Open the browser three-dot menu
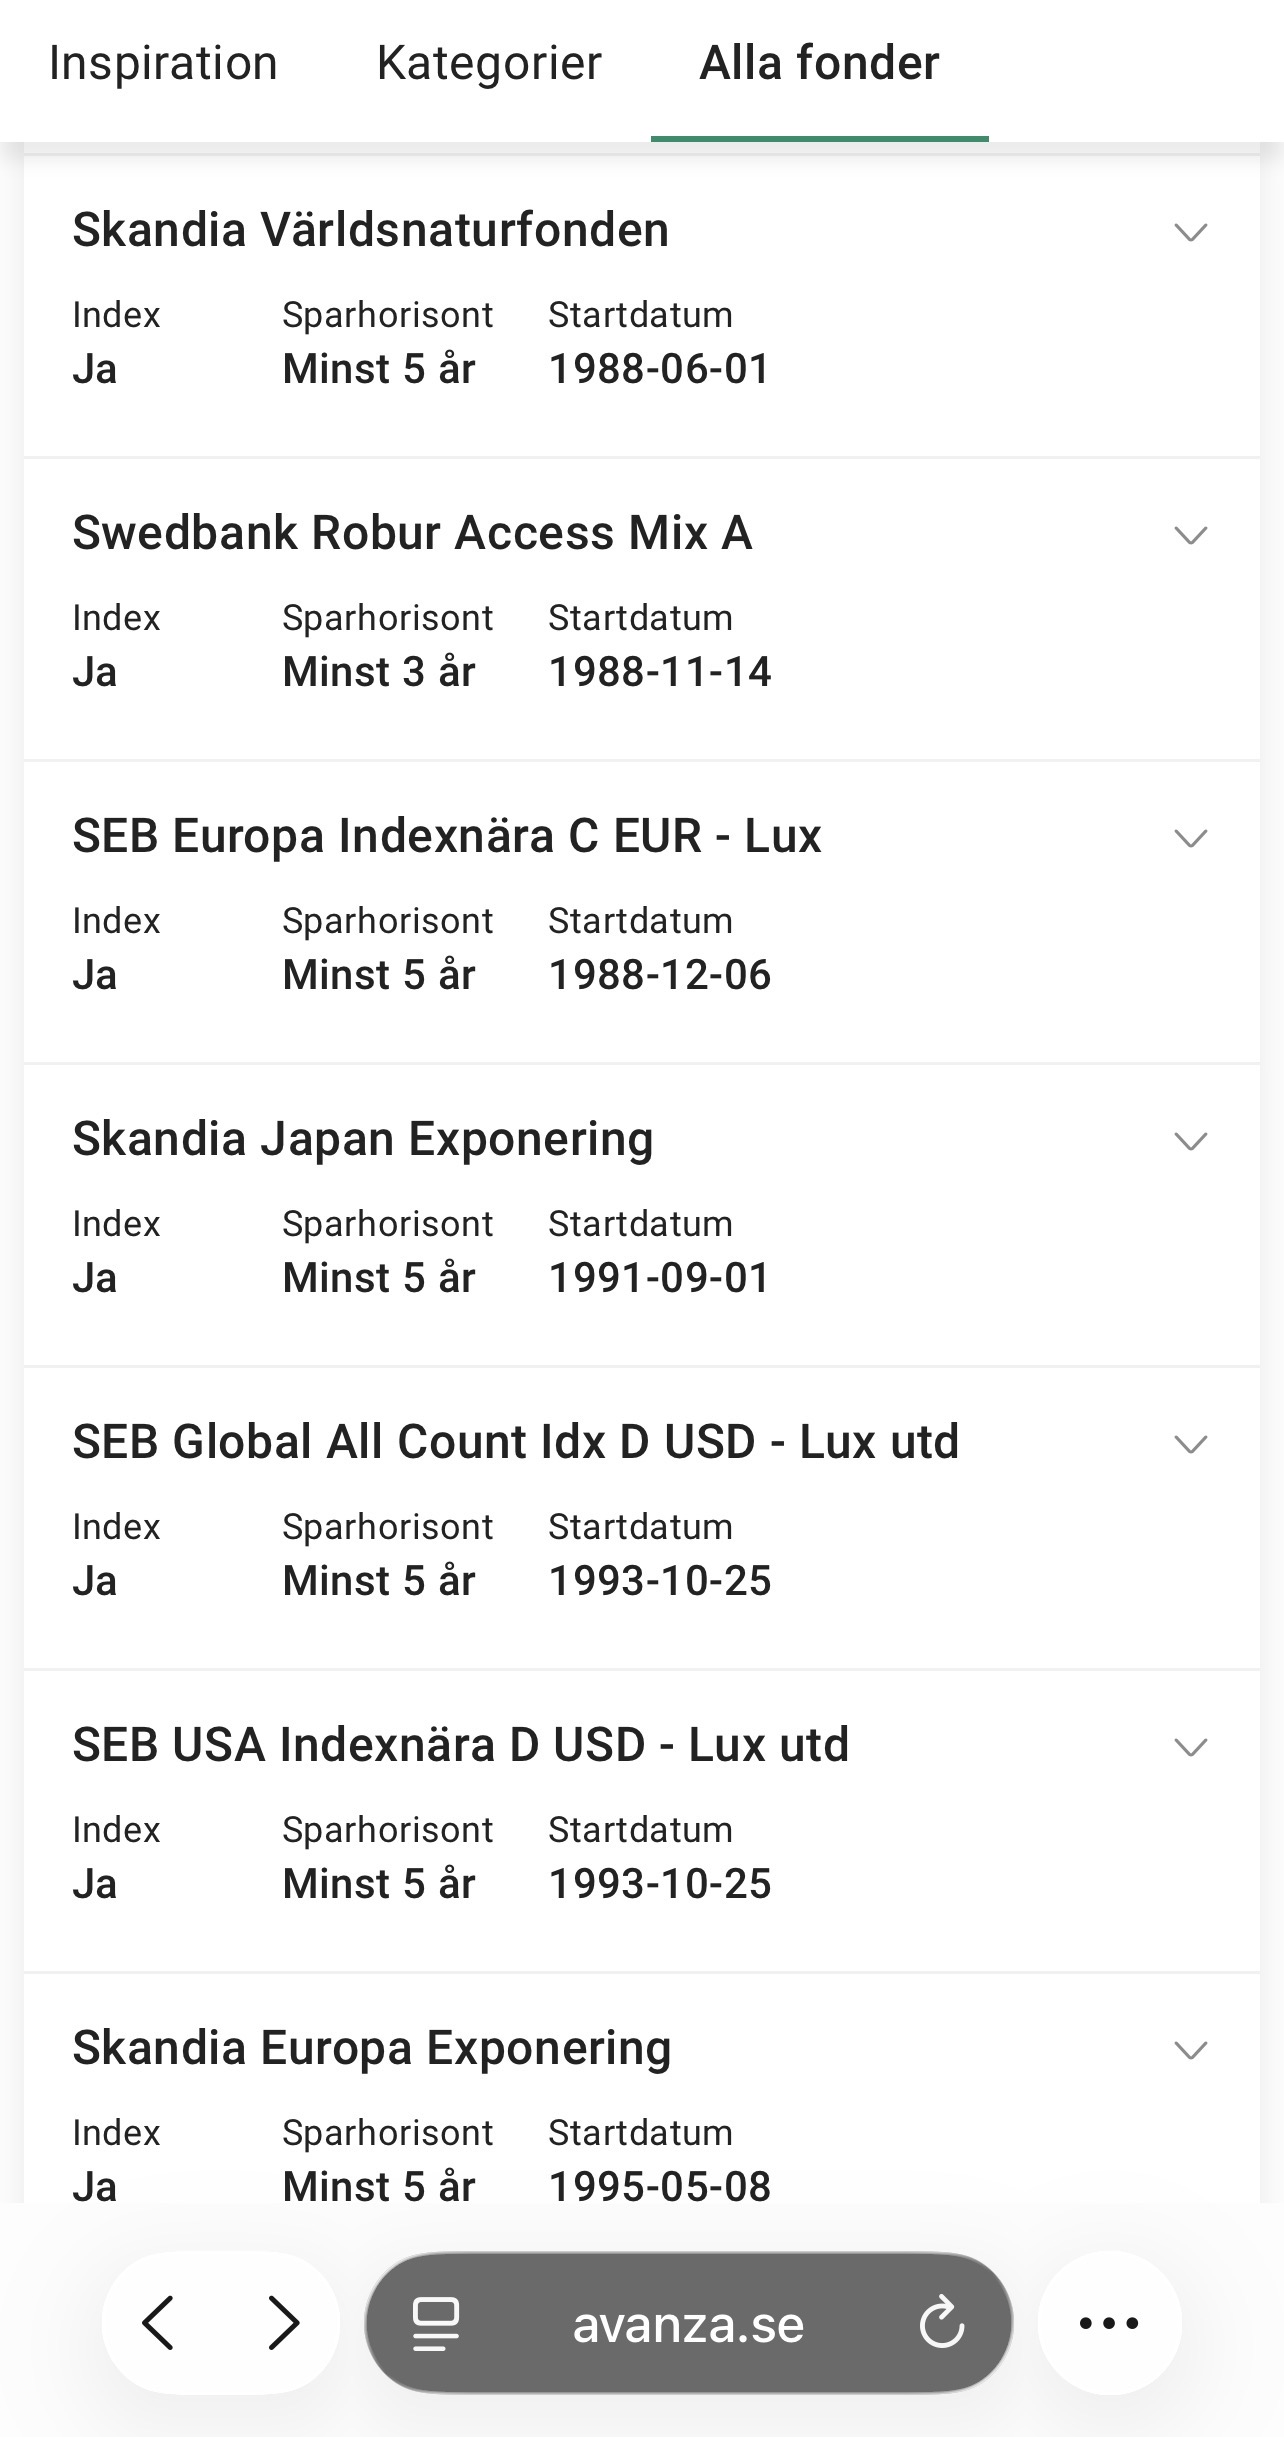The height and width of the screenshot is (2437, 1284). pyautogui.click(x=1109, y=2322)
